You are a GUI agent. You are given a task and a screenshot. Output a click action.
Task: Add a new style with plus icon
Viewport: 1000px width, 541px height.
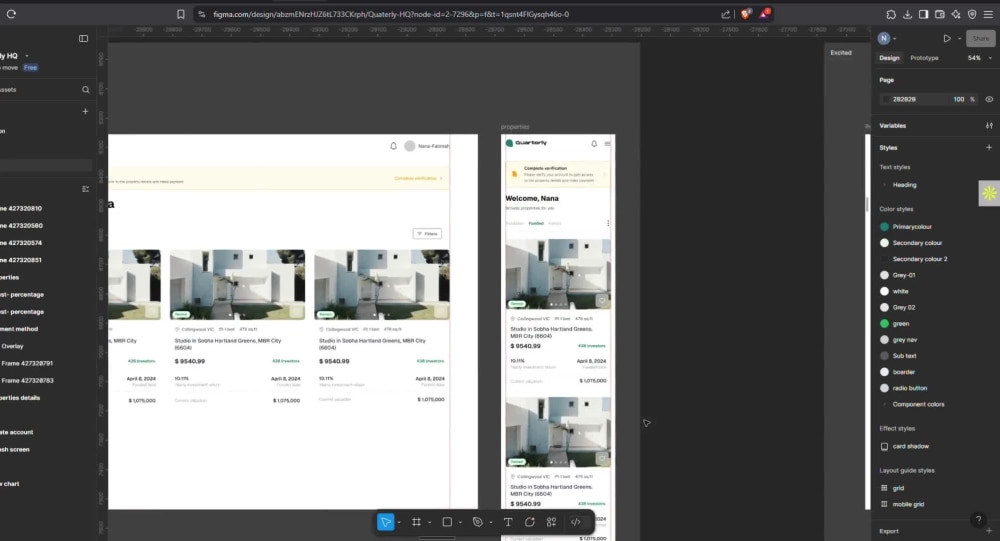989,147
